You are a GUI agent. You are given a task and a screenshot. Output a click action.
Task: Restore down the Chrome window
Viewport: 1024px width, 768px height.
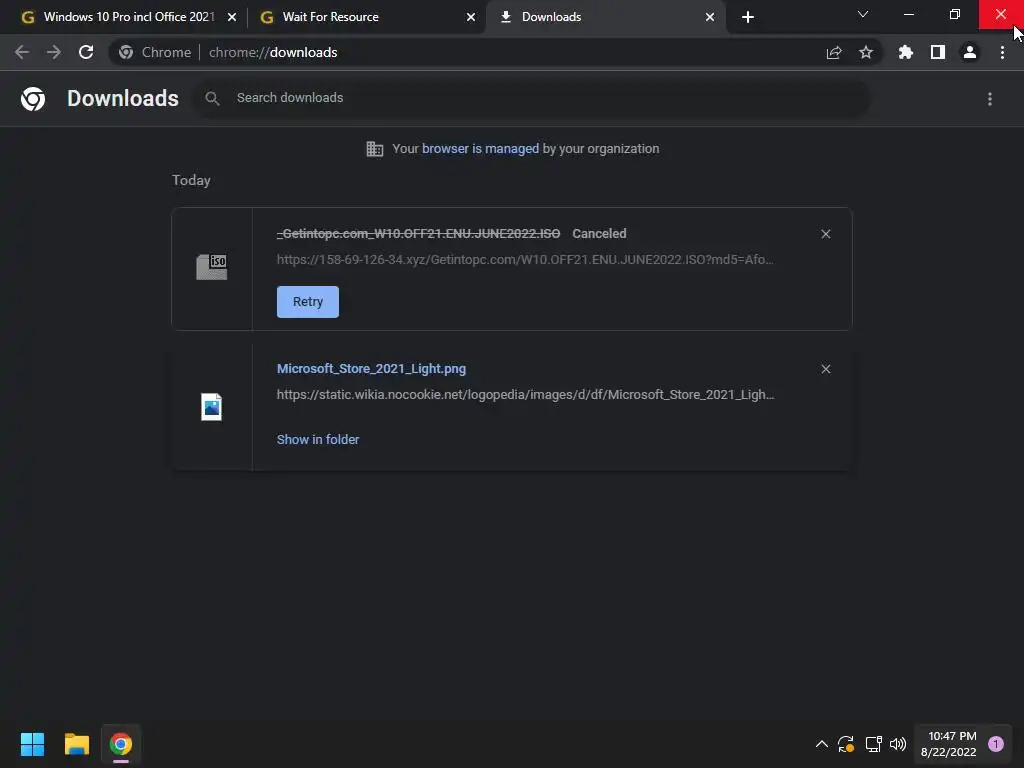(955, 14)
